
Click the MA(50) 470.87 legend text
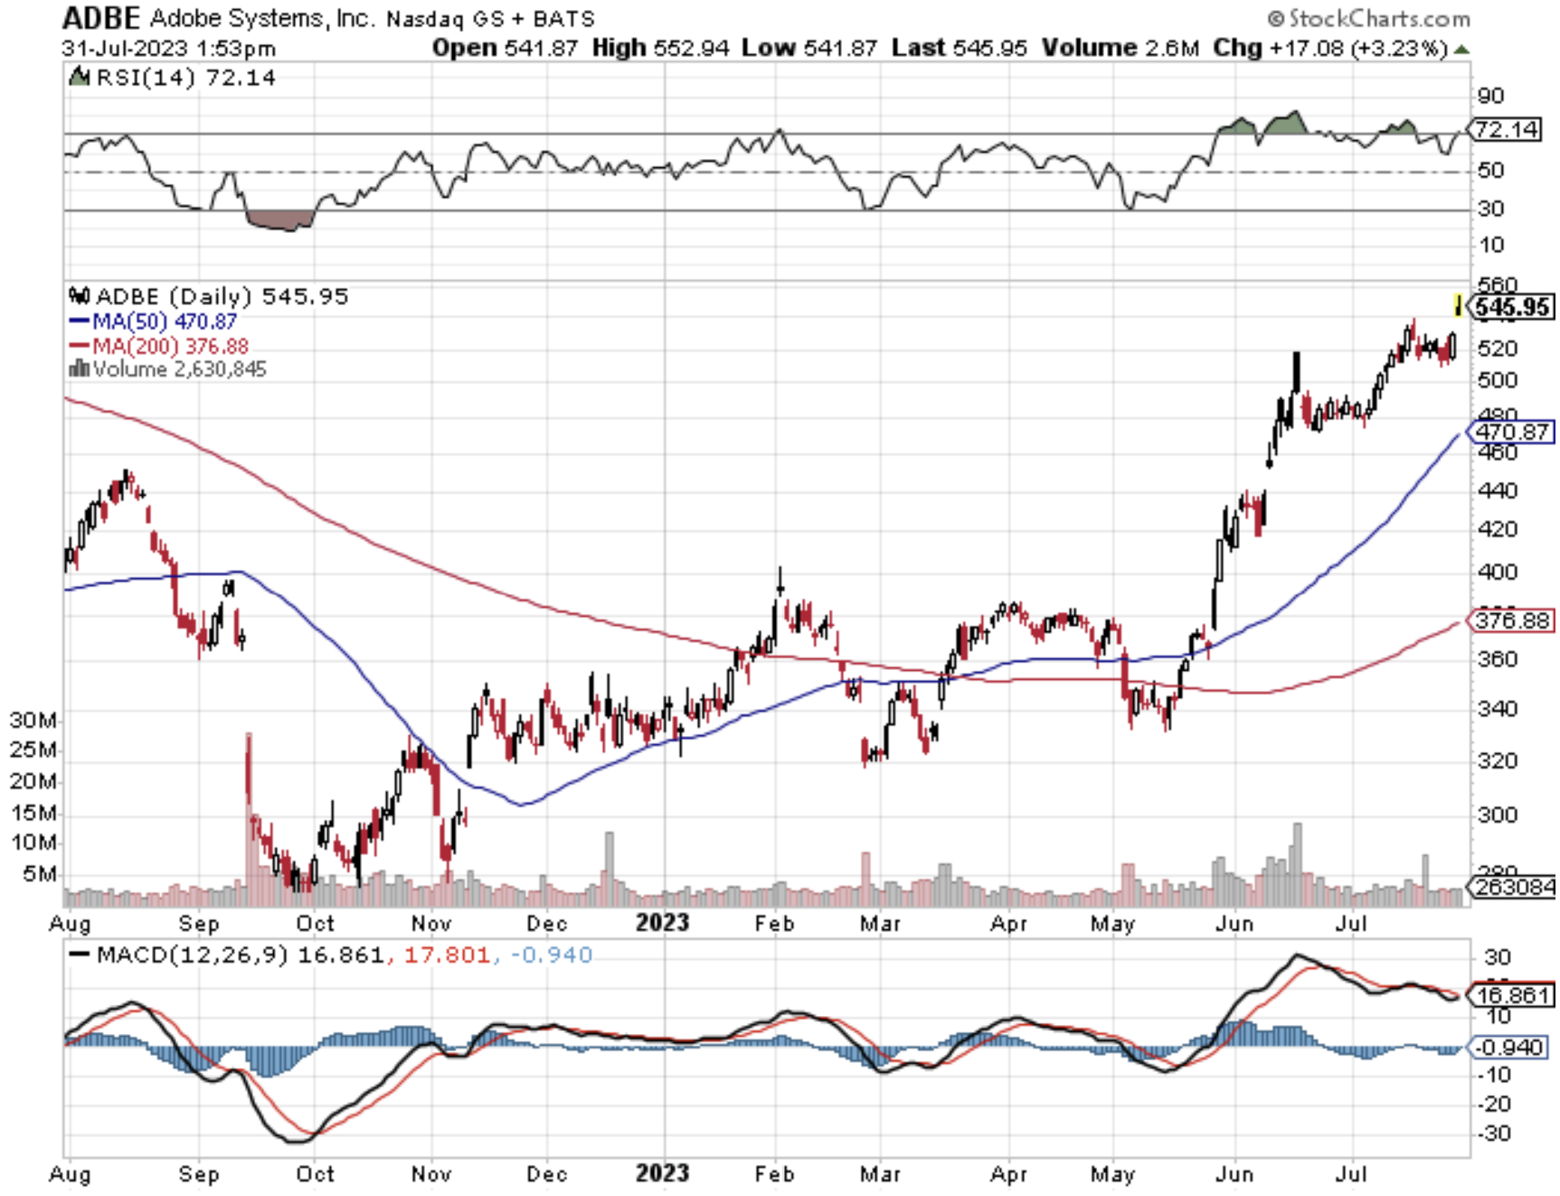[165, 321]
